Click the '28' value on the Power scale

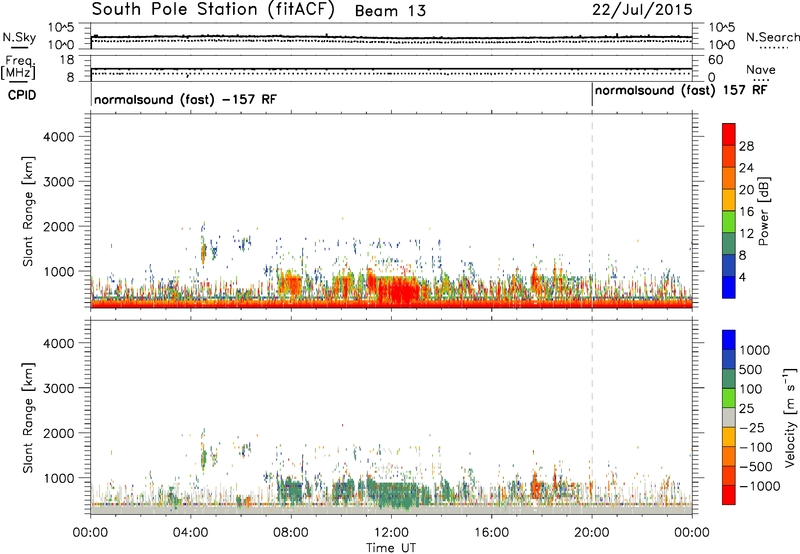(x=746, y=146)
